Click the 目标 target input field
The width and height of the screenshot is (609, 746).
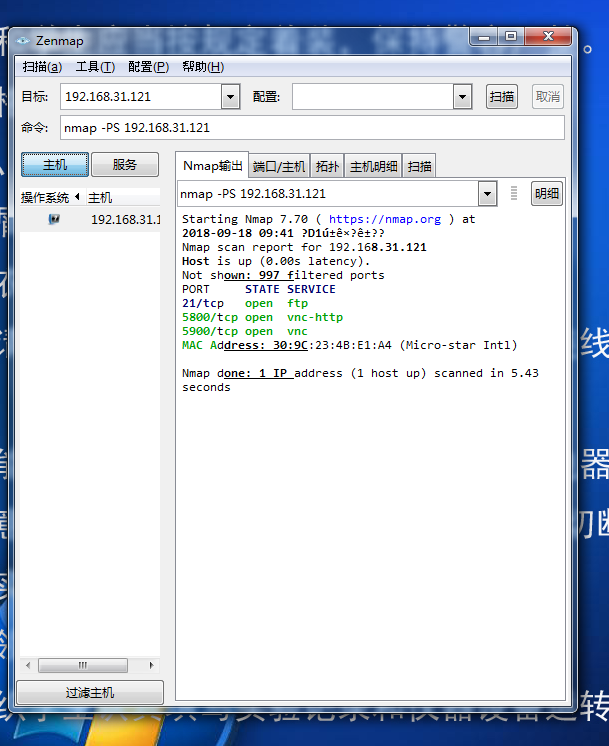[141, 97]
